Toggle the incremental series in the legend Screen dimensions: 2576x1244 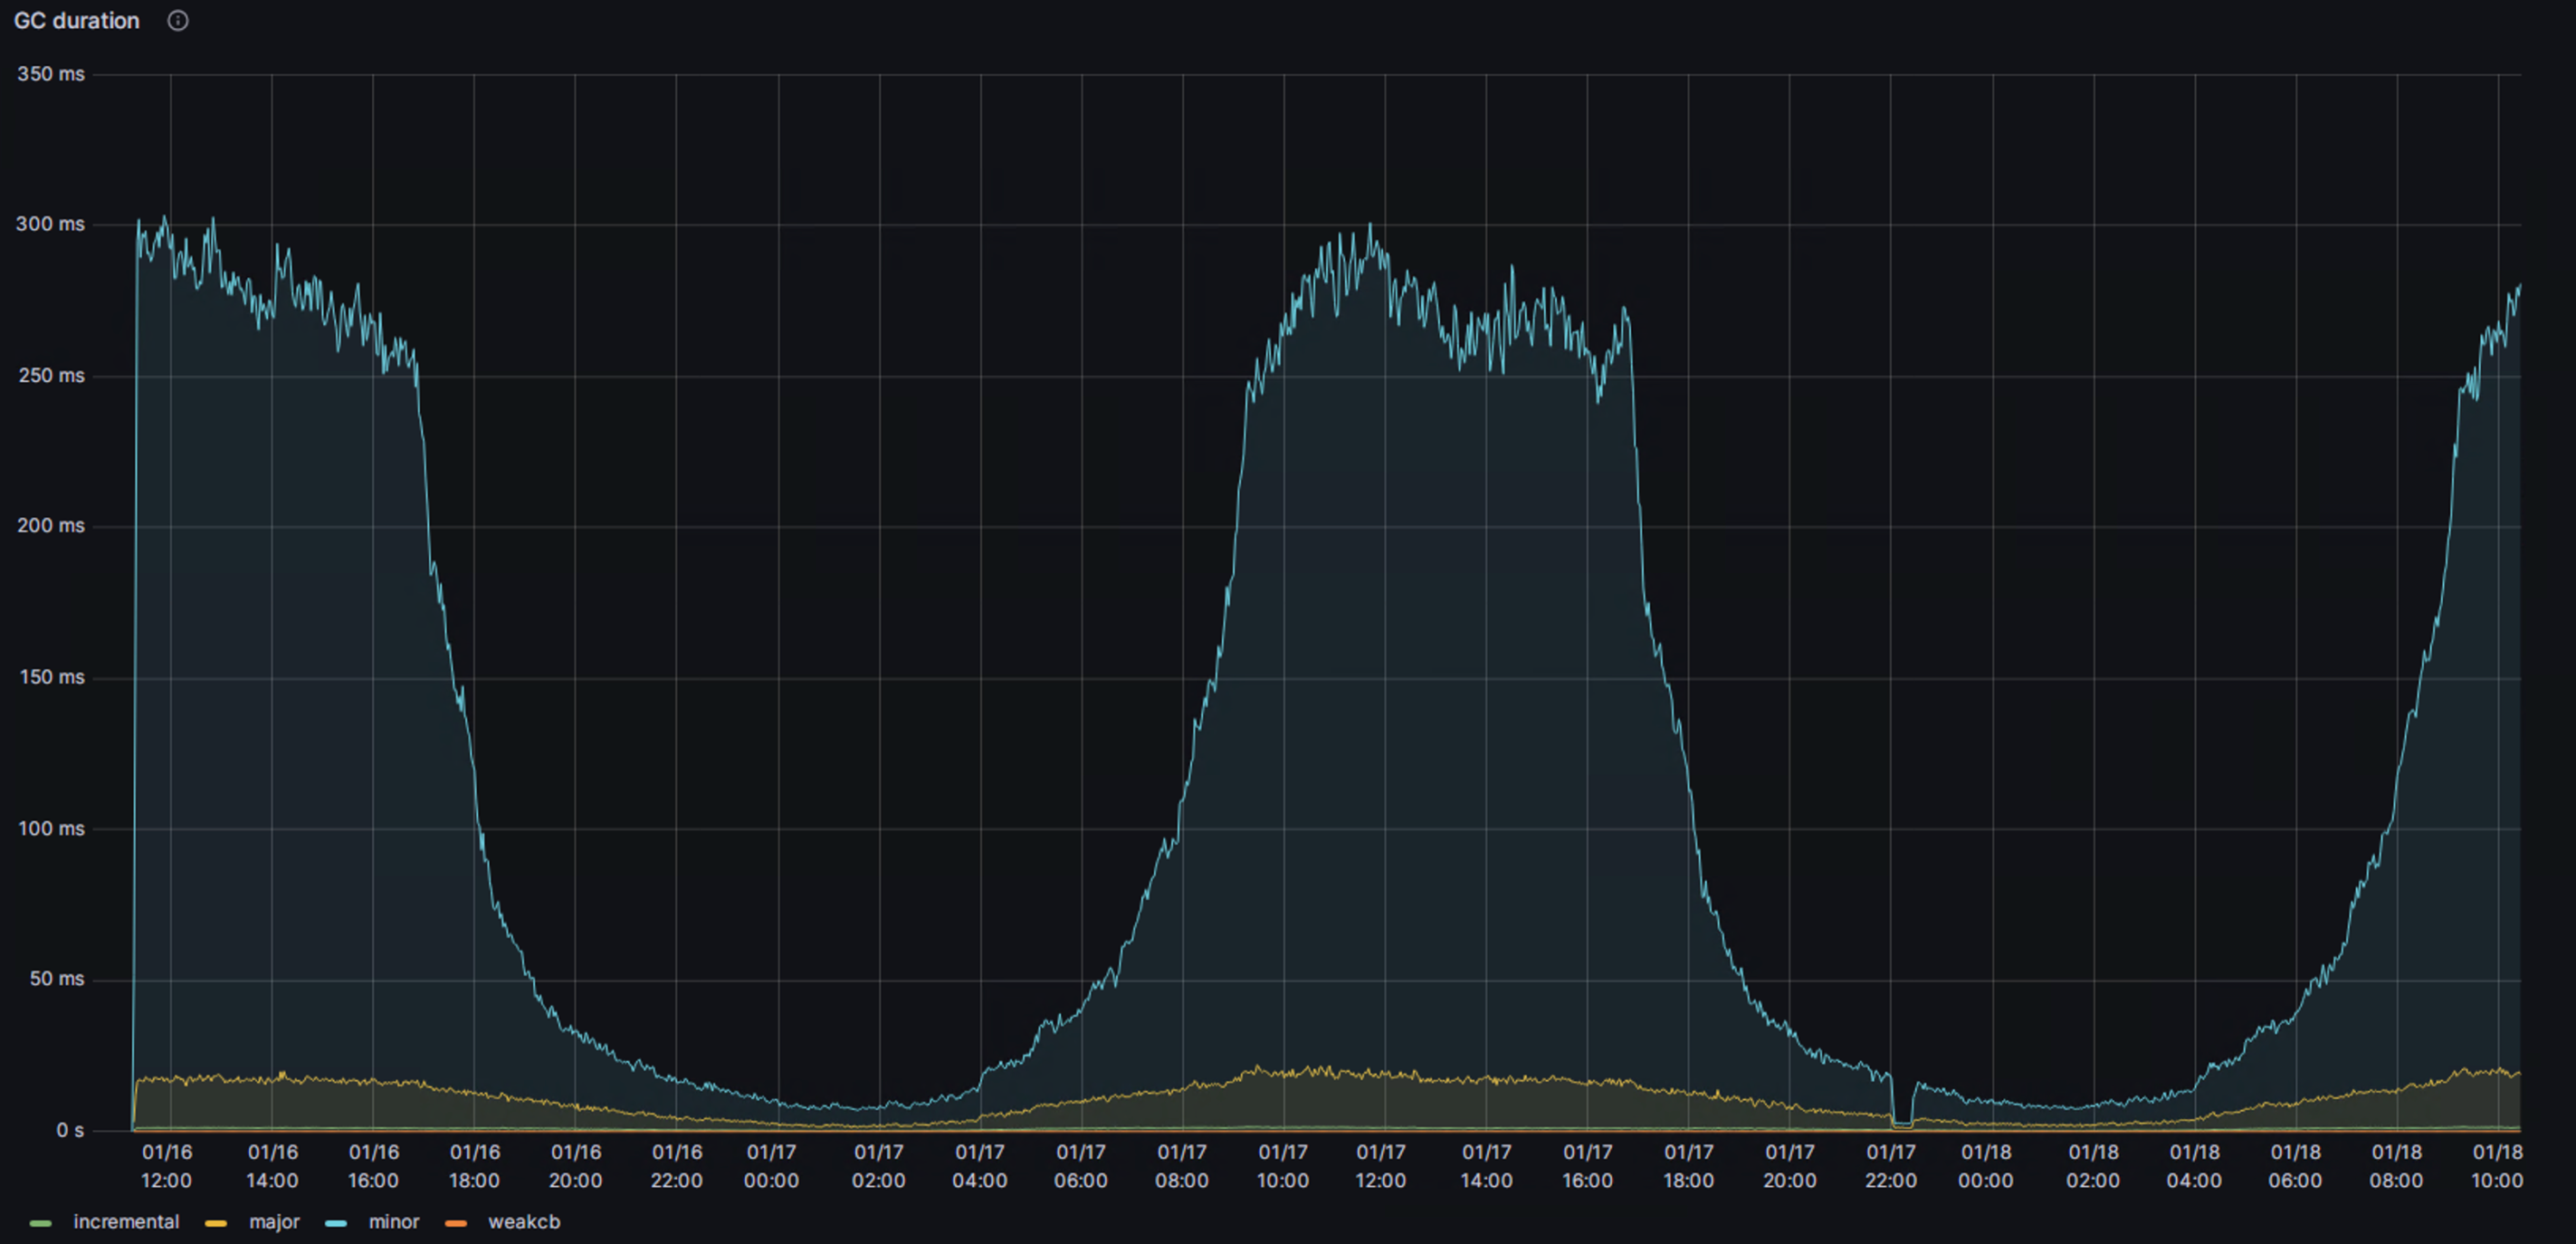pyautogui.click(x=125, y=1222)
